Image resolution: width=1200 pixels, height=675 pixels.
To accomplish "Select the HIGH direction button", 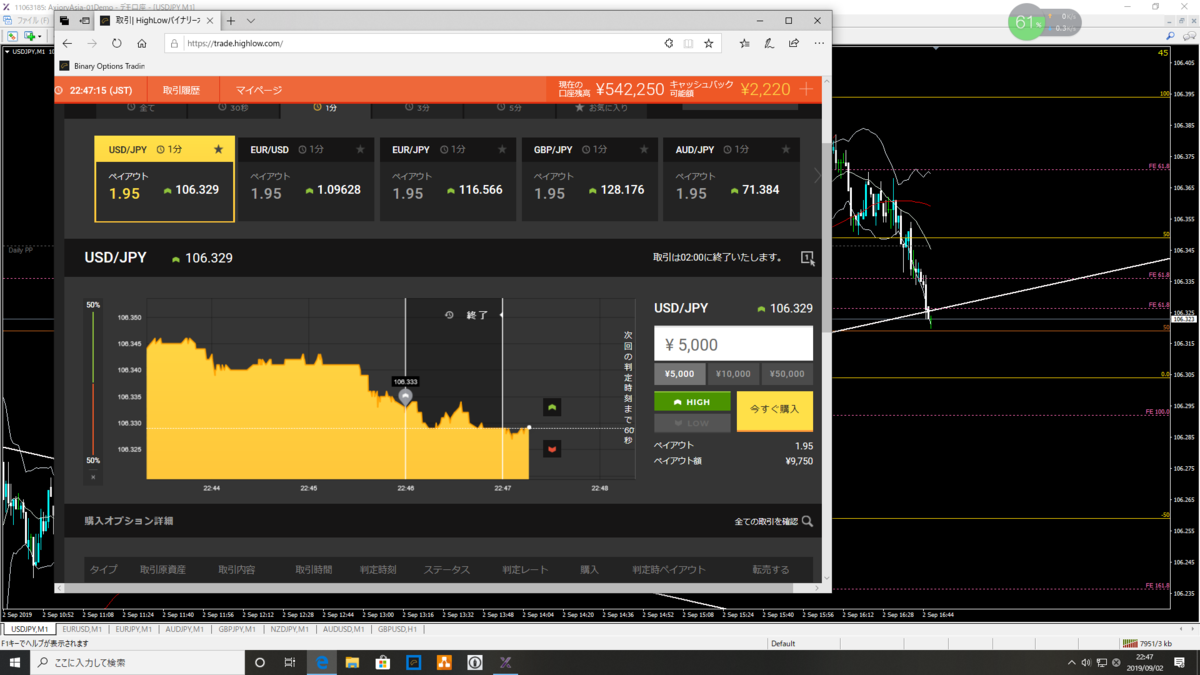I will 692,402.
